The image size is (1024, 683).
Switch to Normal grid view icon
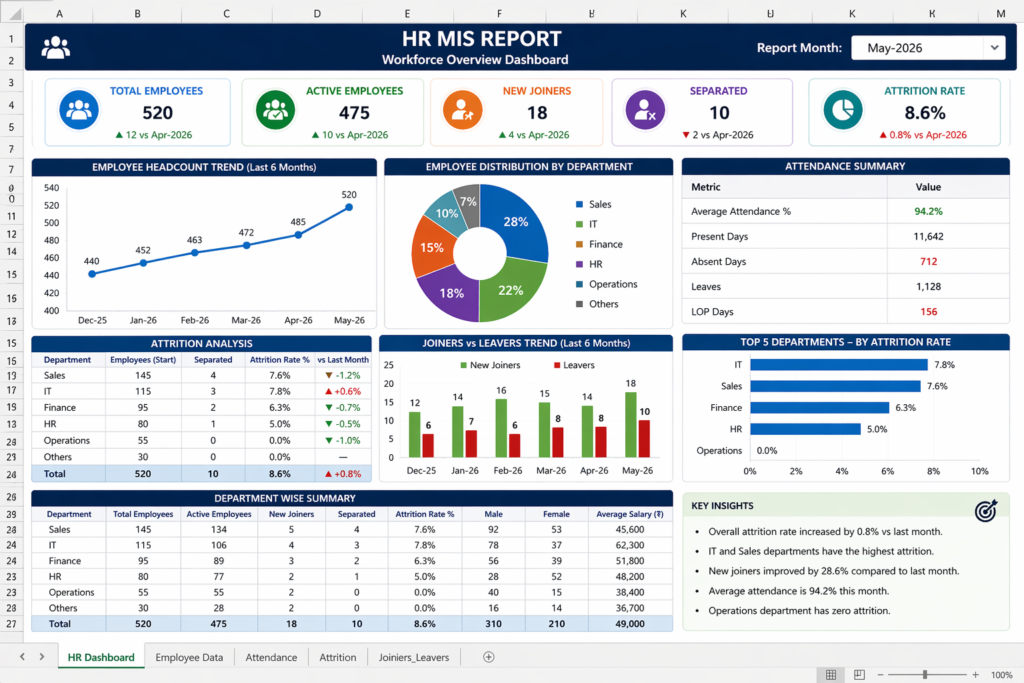(831, 675)
